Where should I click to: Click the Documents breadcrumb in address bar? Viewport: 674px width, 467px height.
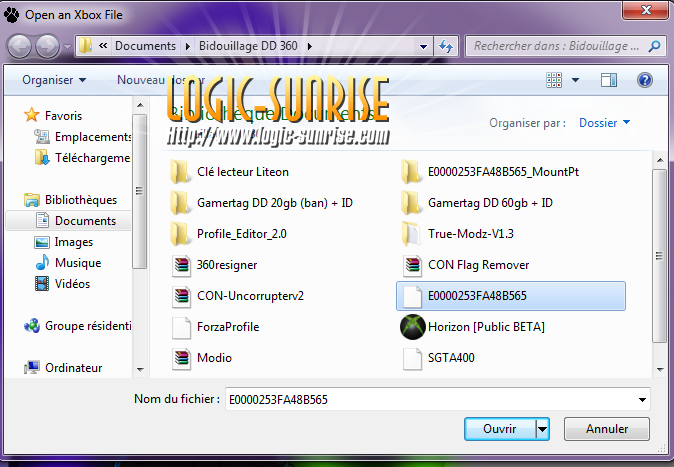145,46
